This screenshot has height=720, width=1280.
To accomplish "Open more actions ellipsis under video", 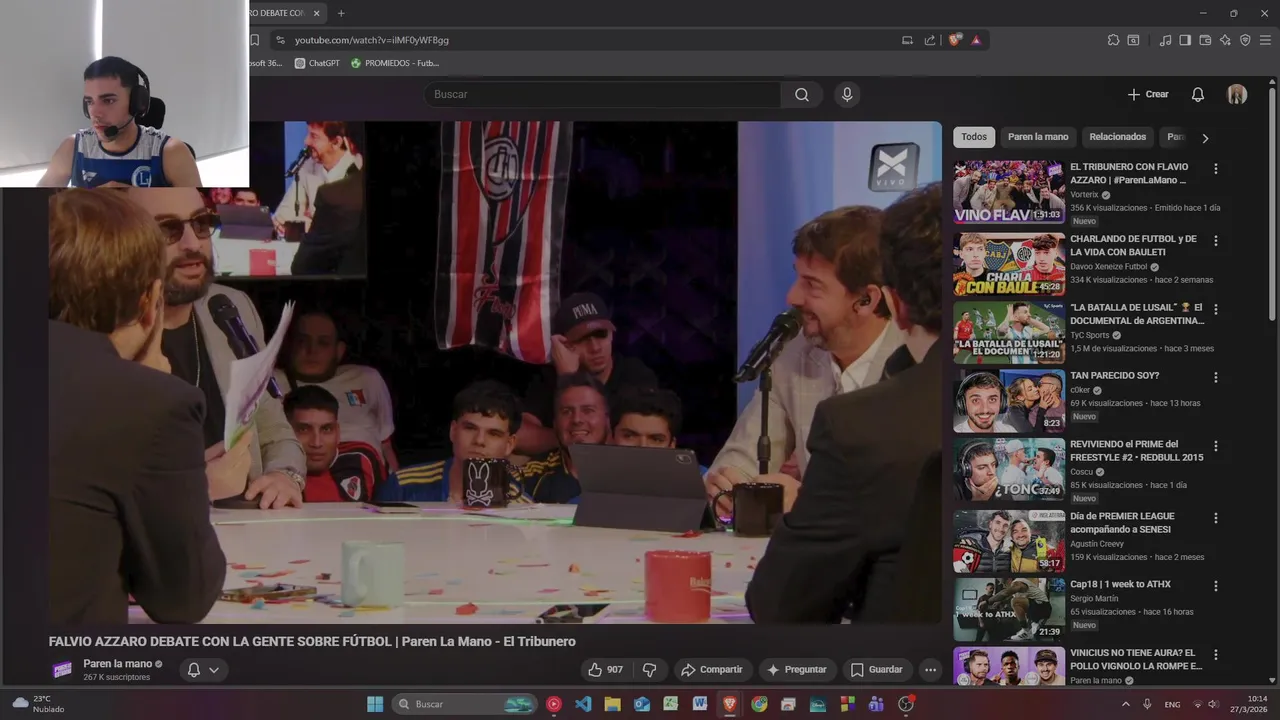I will pyautogui.click(x=930, y=669).
